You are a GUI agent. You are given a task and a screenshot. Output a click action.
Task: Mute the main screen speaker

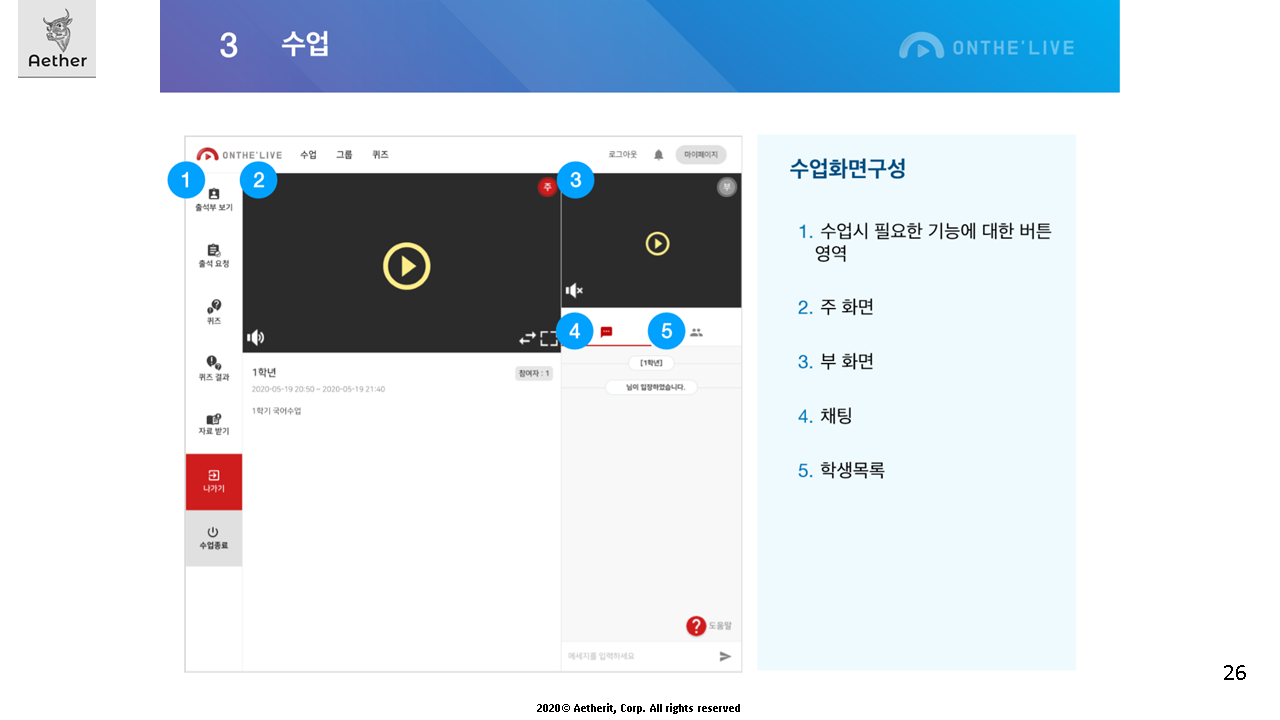256,338
